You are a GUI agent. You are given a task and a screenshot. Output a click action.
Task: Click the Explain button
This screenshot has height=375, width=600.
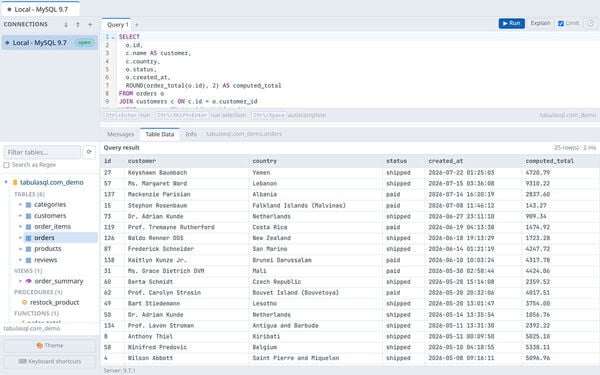(540, 23)
